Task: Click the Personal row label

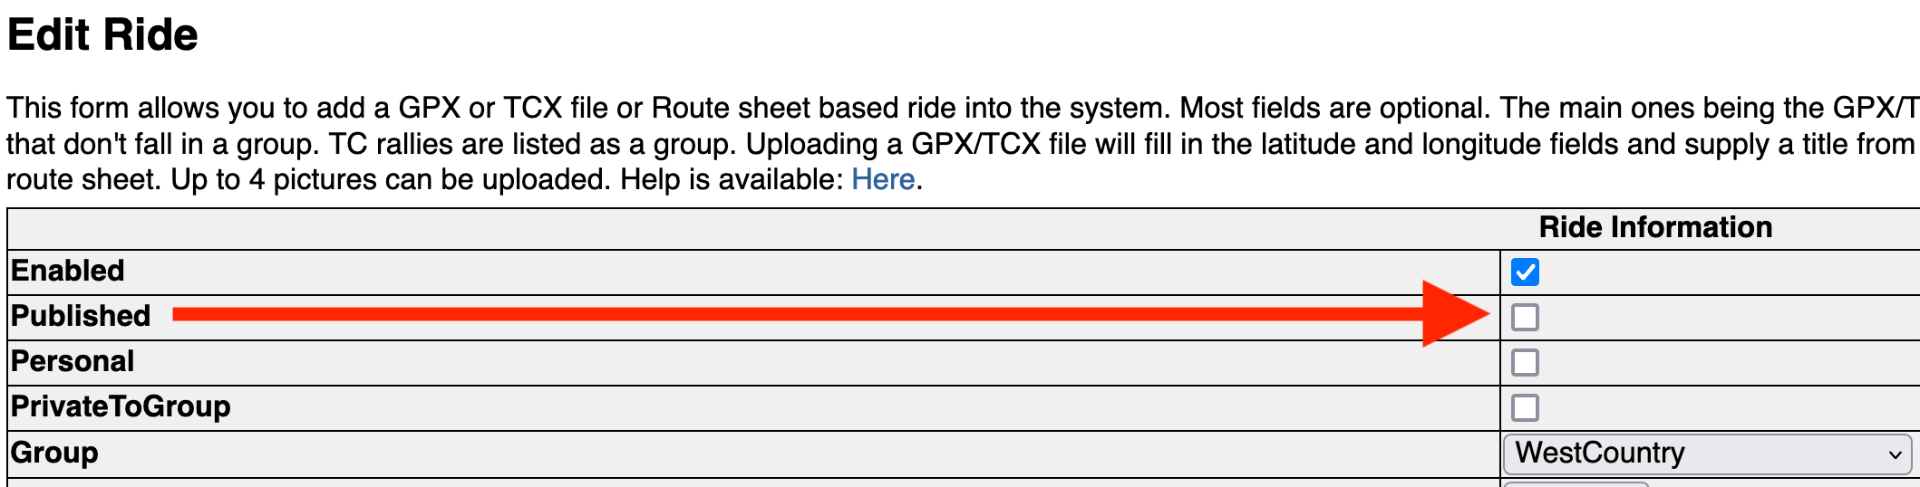Action: pyautogui.click(x=73, y=361)
